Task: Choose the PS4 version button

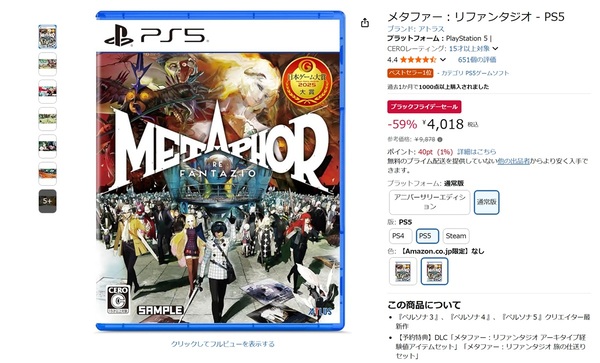Action: 400,236
